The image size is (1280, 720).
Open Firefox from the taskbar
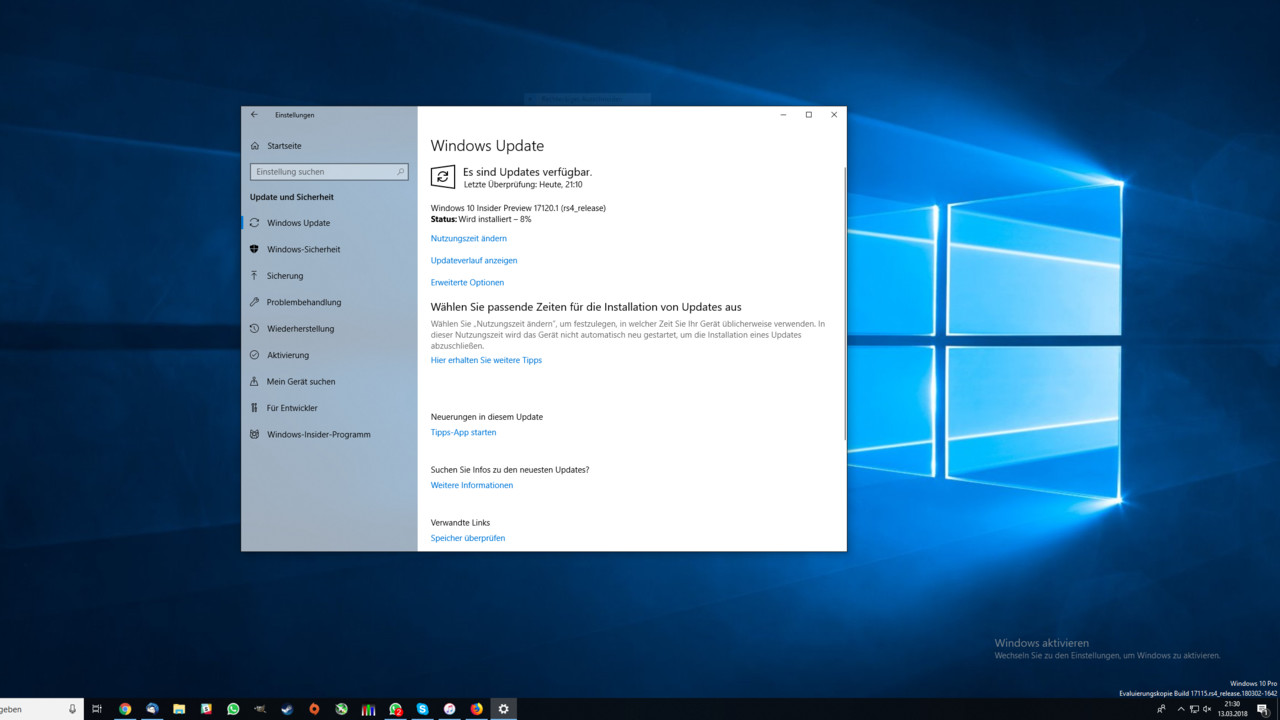point(476,709)
